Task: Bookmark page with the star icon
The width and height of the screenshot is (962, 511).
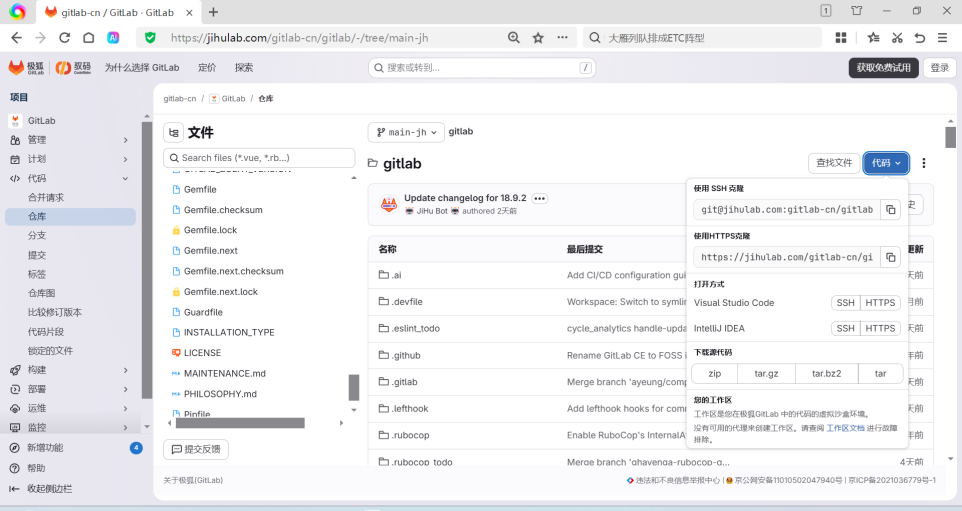Action: [x=538, y=37]
